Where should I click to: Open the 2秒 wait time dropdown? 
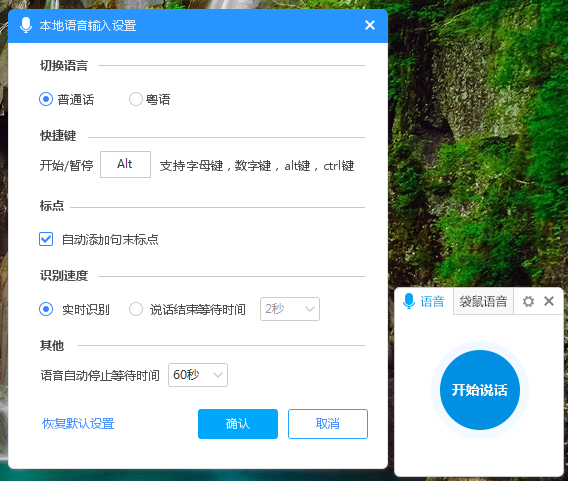(x=290, y=309)
